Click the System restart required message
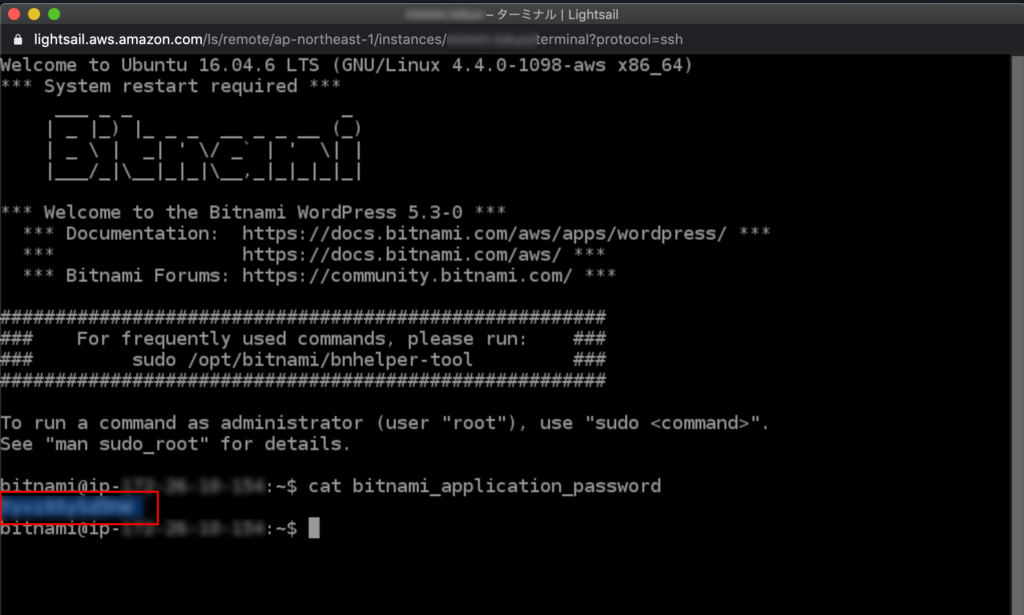The width and height of the screenshot is (1024, 615). coord(170,86)
